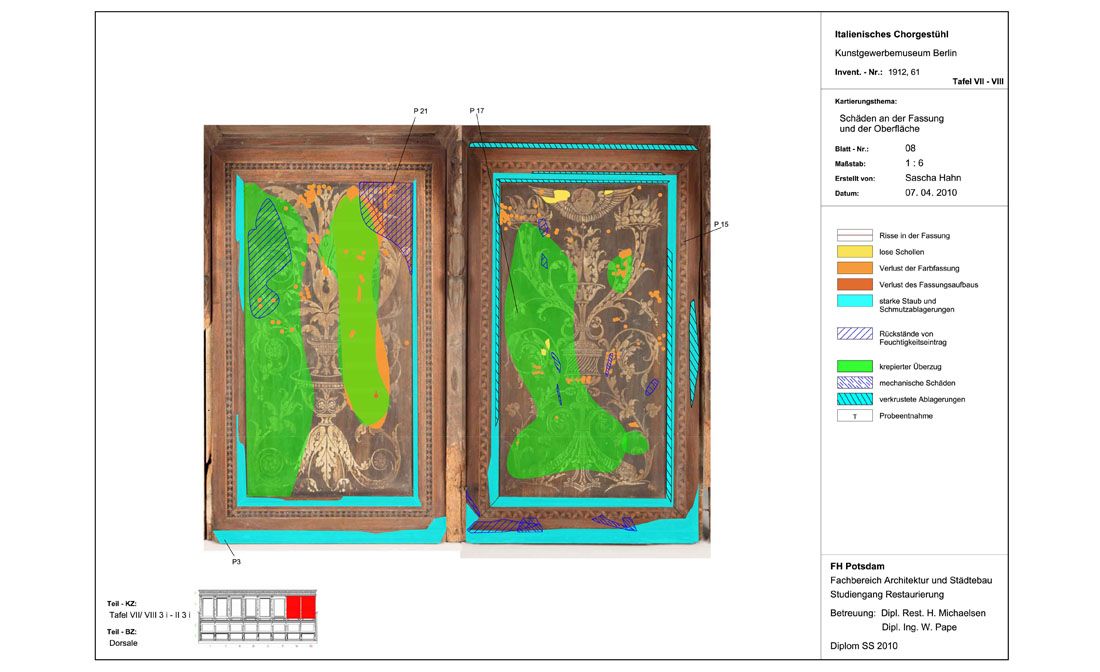Click the red highlighted panels in overview diagram
This screenshot has width=1100, height=672.
(301, 606)
